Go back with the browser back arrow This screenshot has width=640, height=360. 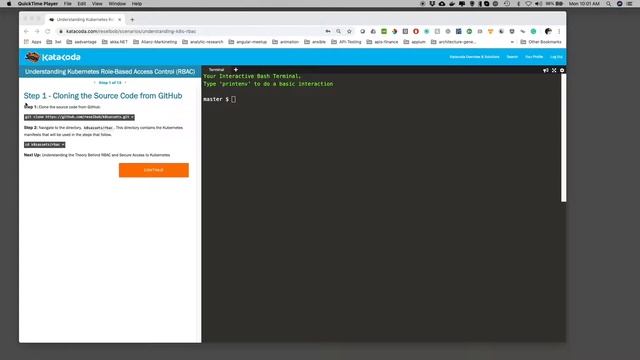pyautogui.click(x=27, y=31)
